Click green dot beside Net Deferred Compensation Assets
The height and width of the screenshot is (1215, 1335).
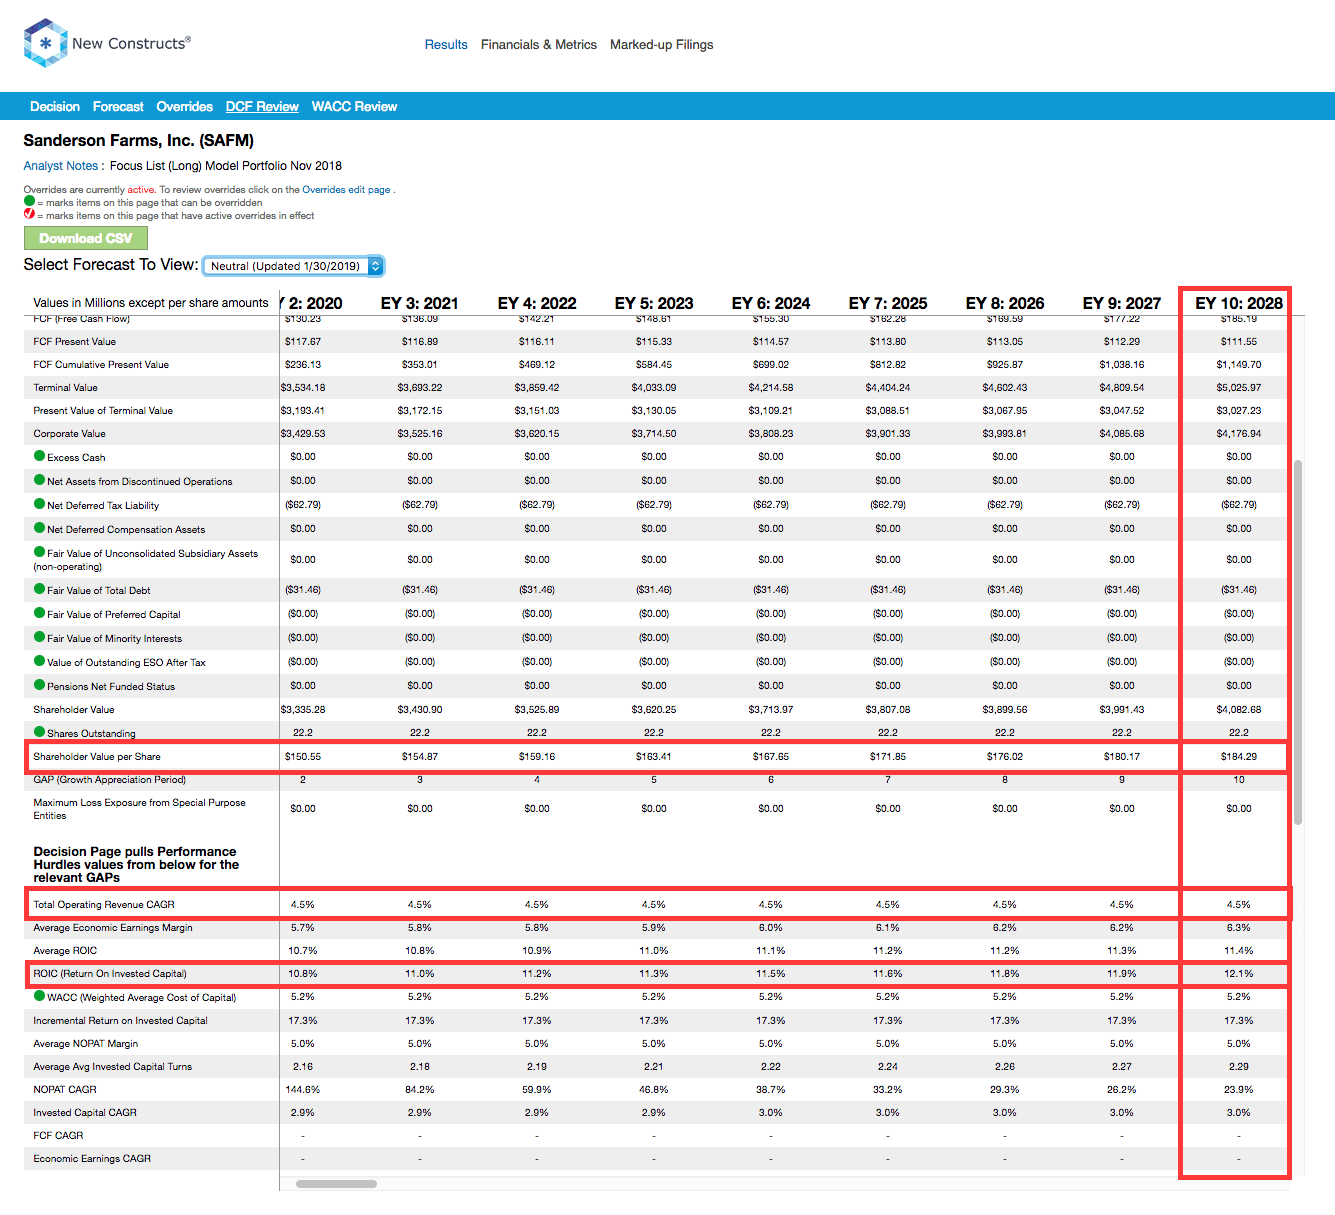(x=39, y=528)
